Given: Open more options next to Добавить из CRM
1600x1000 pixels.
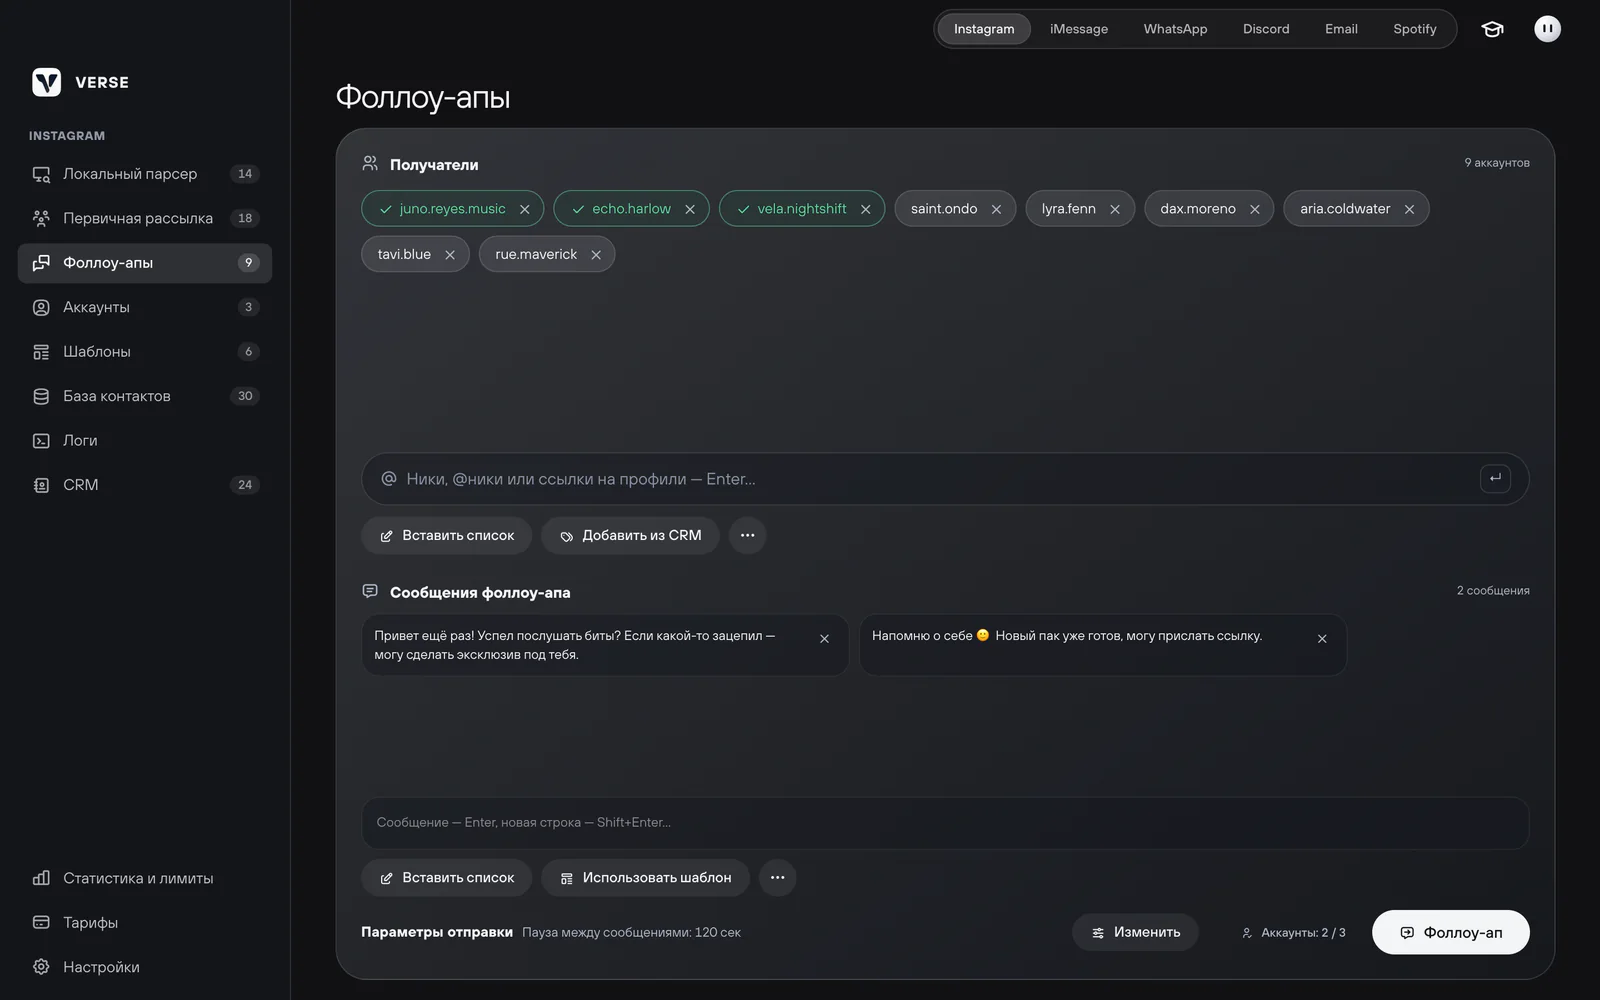Looking at the screenshot, I should click(747, 535).
